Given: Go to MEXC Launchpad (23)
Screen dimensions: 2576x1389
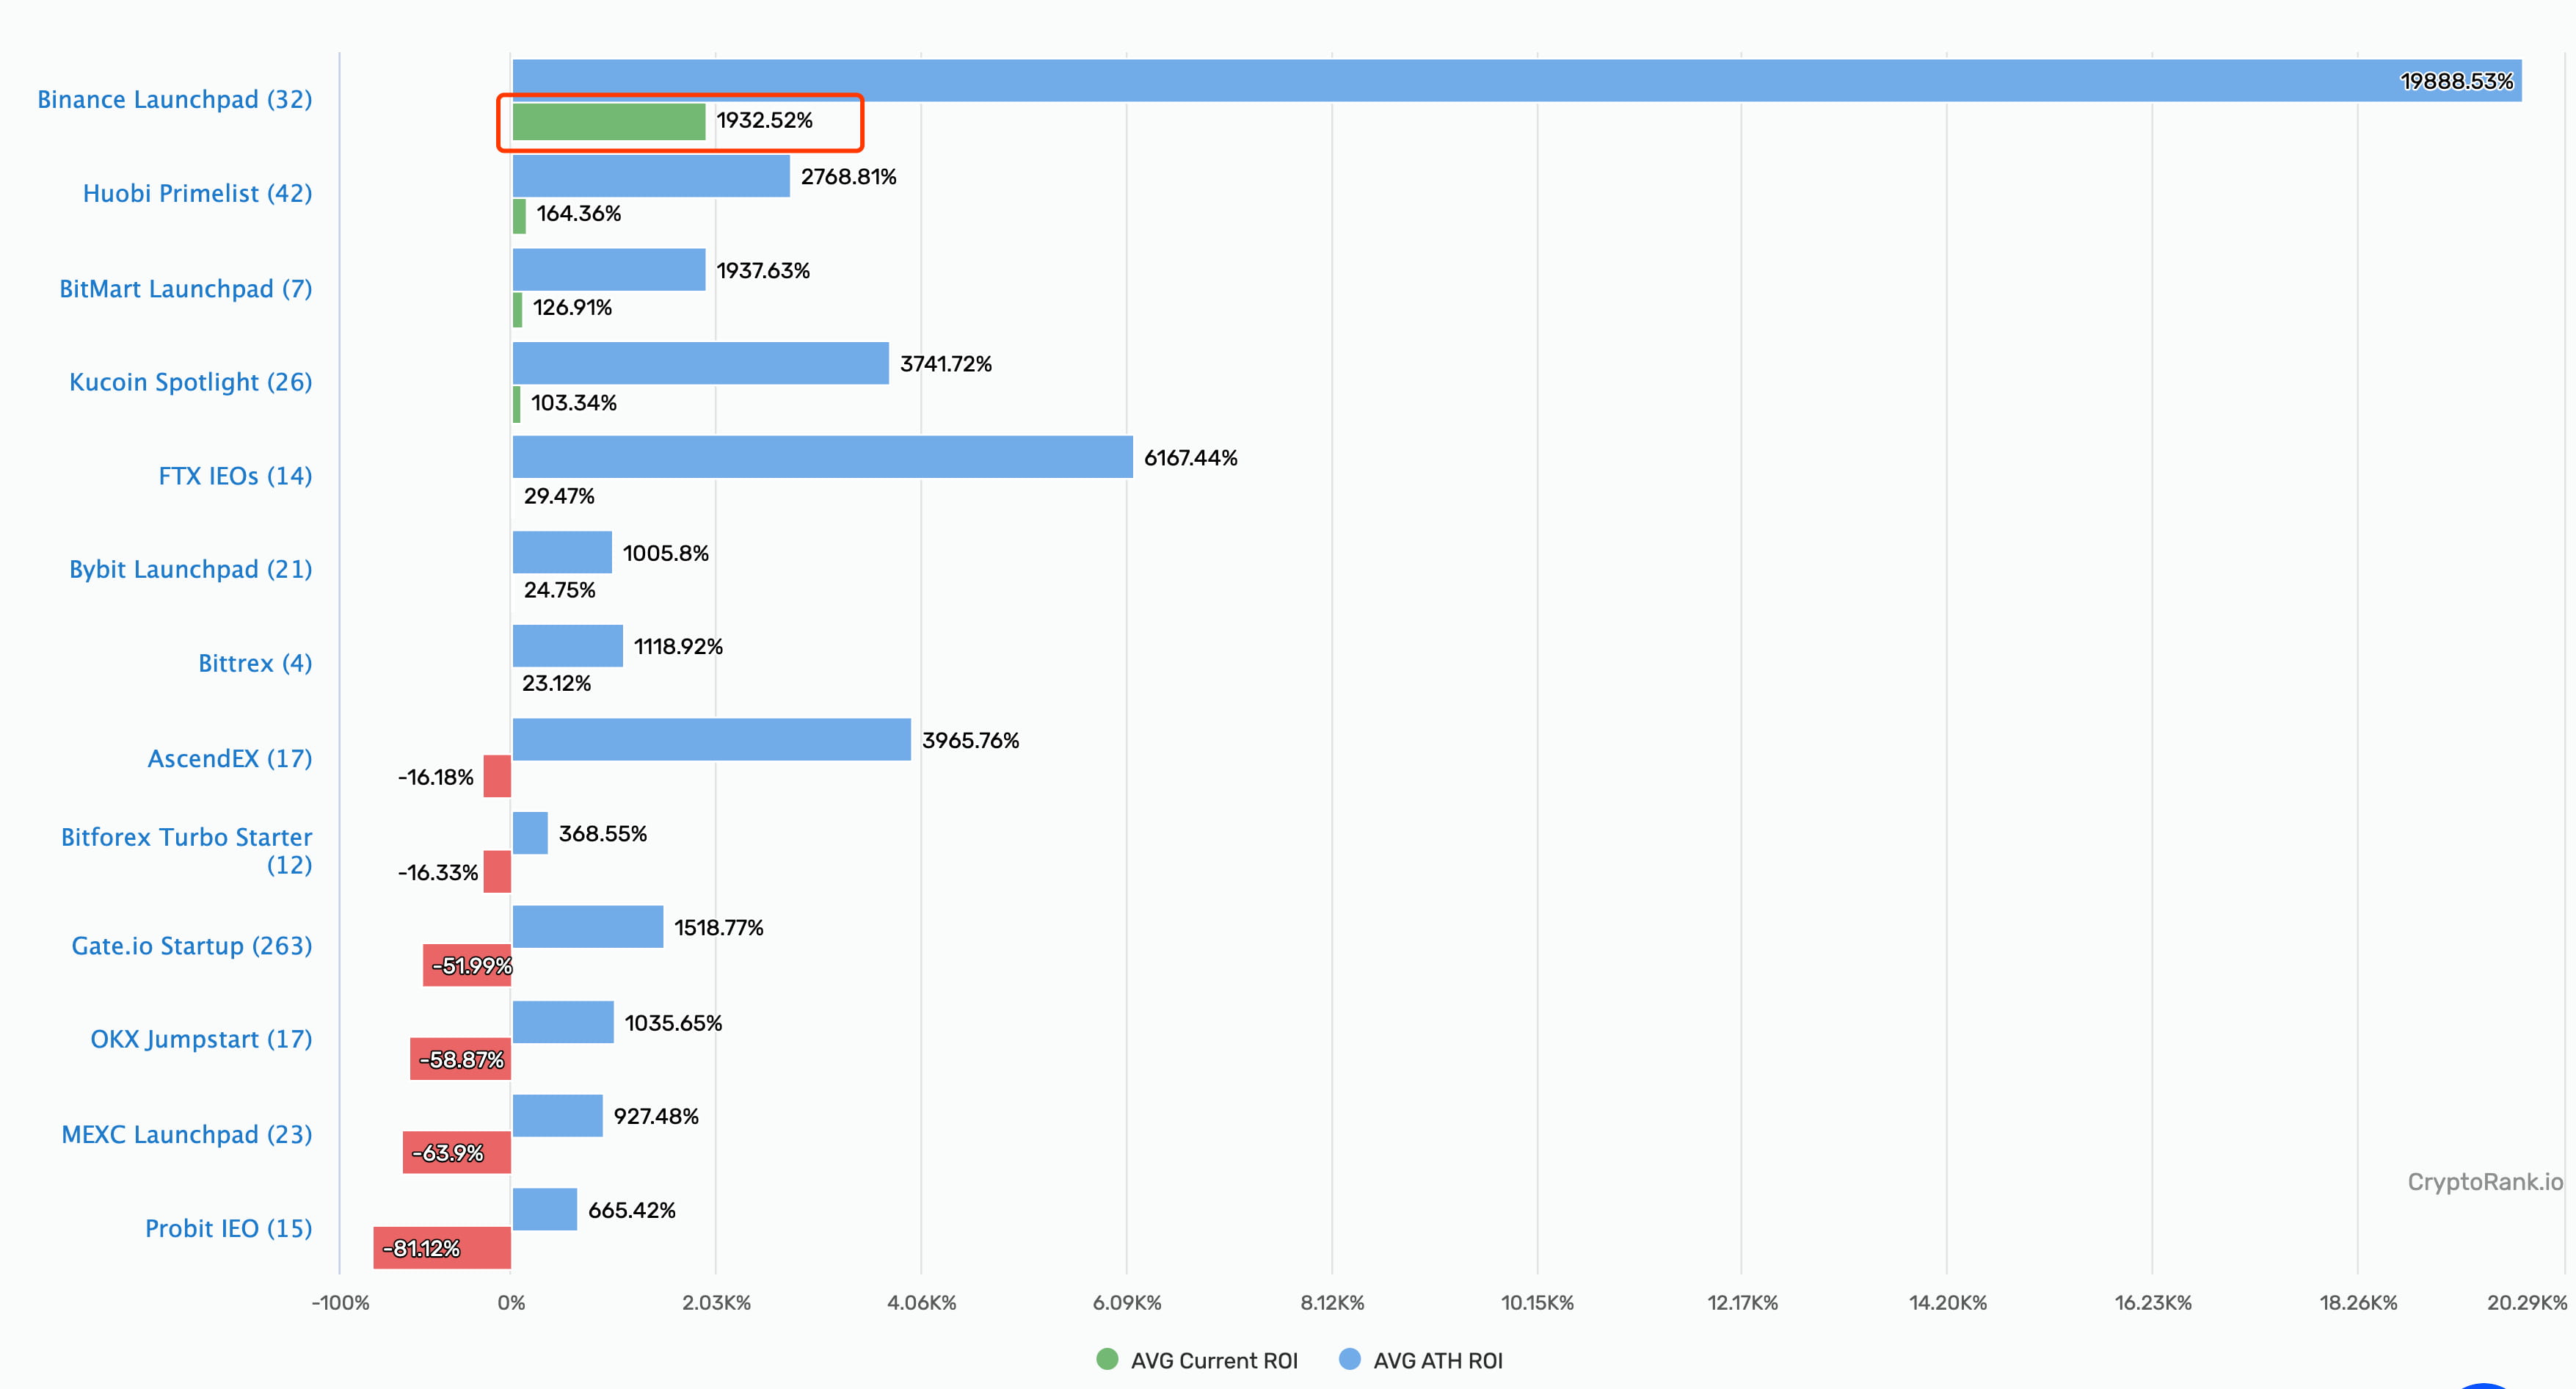Looking at the screenshot, I should (187, 1134).
